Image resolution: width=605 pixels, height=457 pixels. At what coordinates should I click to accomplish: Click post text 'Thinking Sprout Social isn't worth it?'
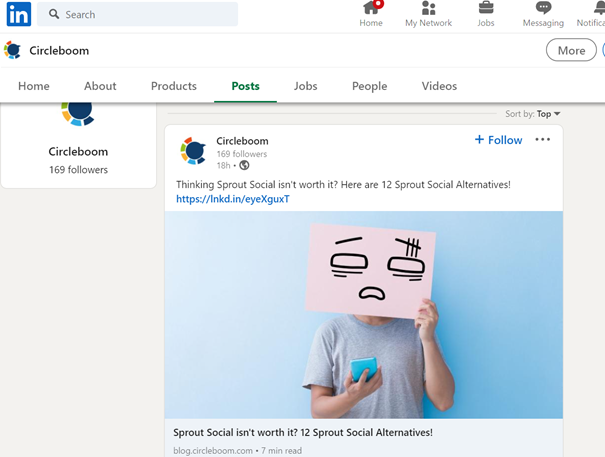[x=257, y=184]
